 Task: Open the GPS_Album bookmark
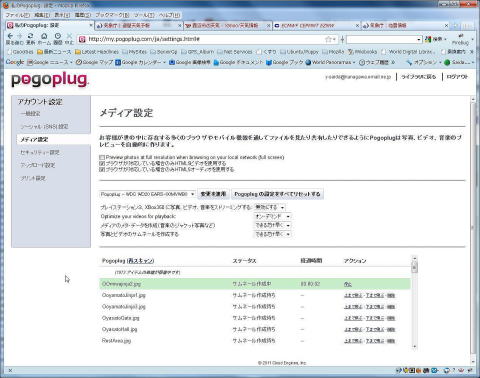(197, 52)
